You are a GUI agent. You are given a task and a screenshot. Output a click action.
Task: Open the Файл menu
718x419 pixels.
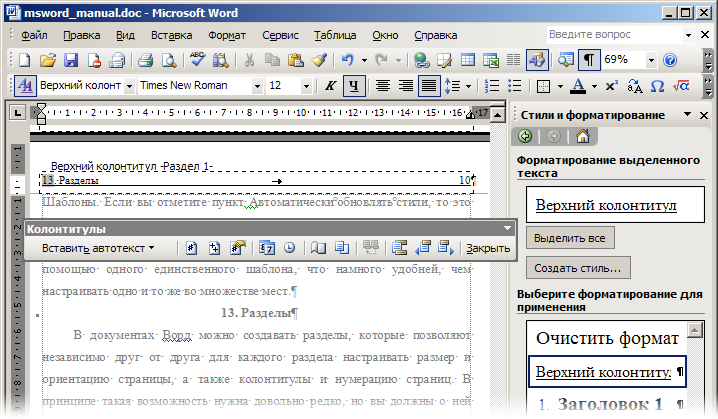pos(34,35)
